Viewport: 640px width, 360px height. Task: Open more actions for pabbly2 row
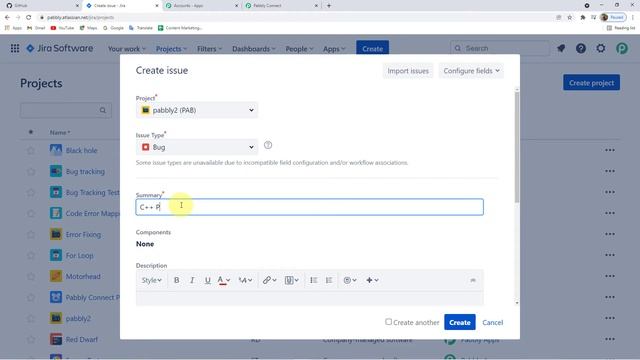(610, 318)
